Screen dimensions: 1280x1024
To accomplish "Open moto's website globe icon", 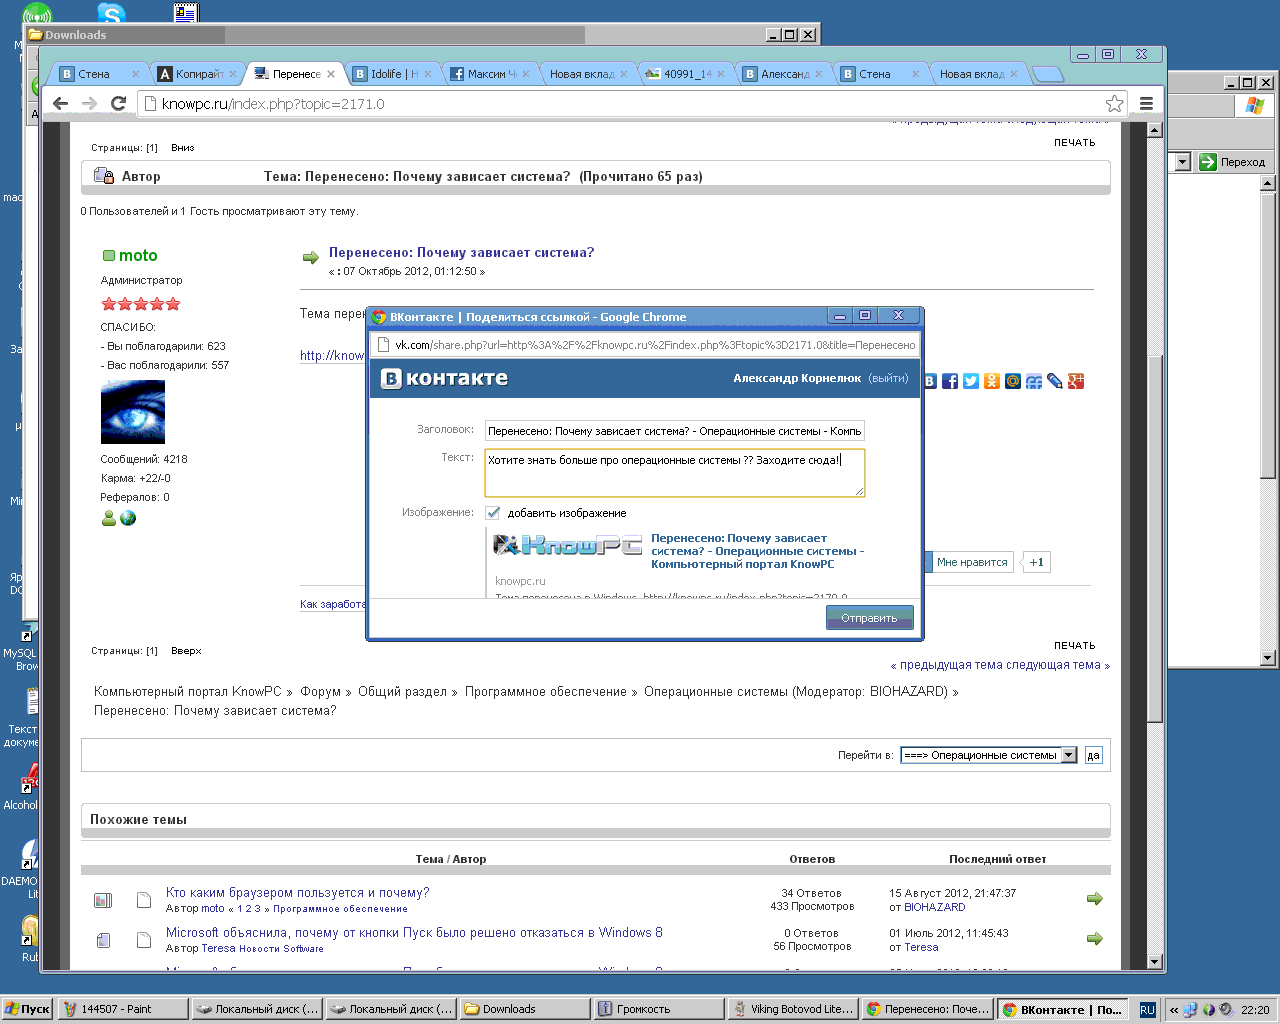I will pos(128,518).
